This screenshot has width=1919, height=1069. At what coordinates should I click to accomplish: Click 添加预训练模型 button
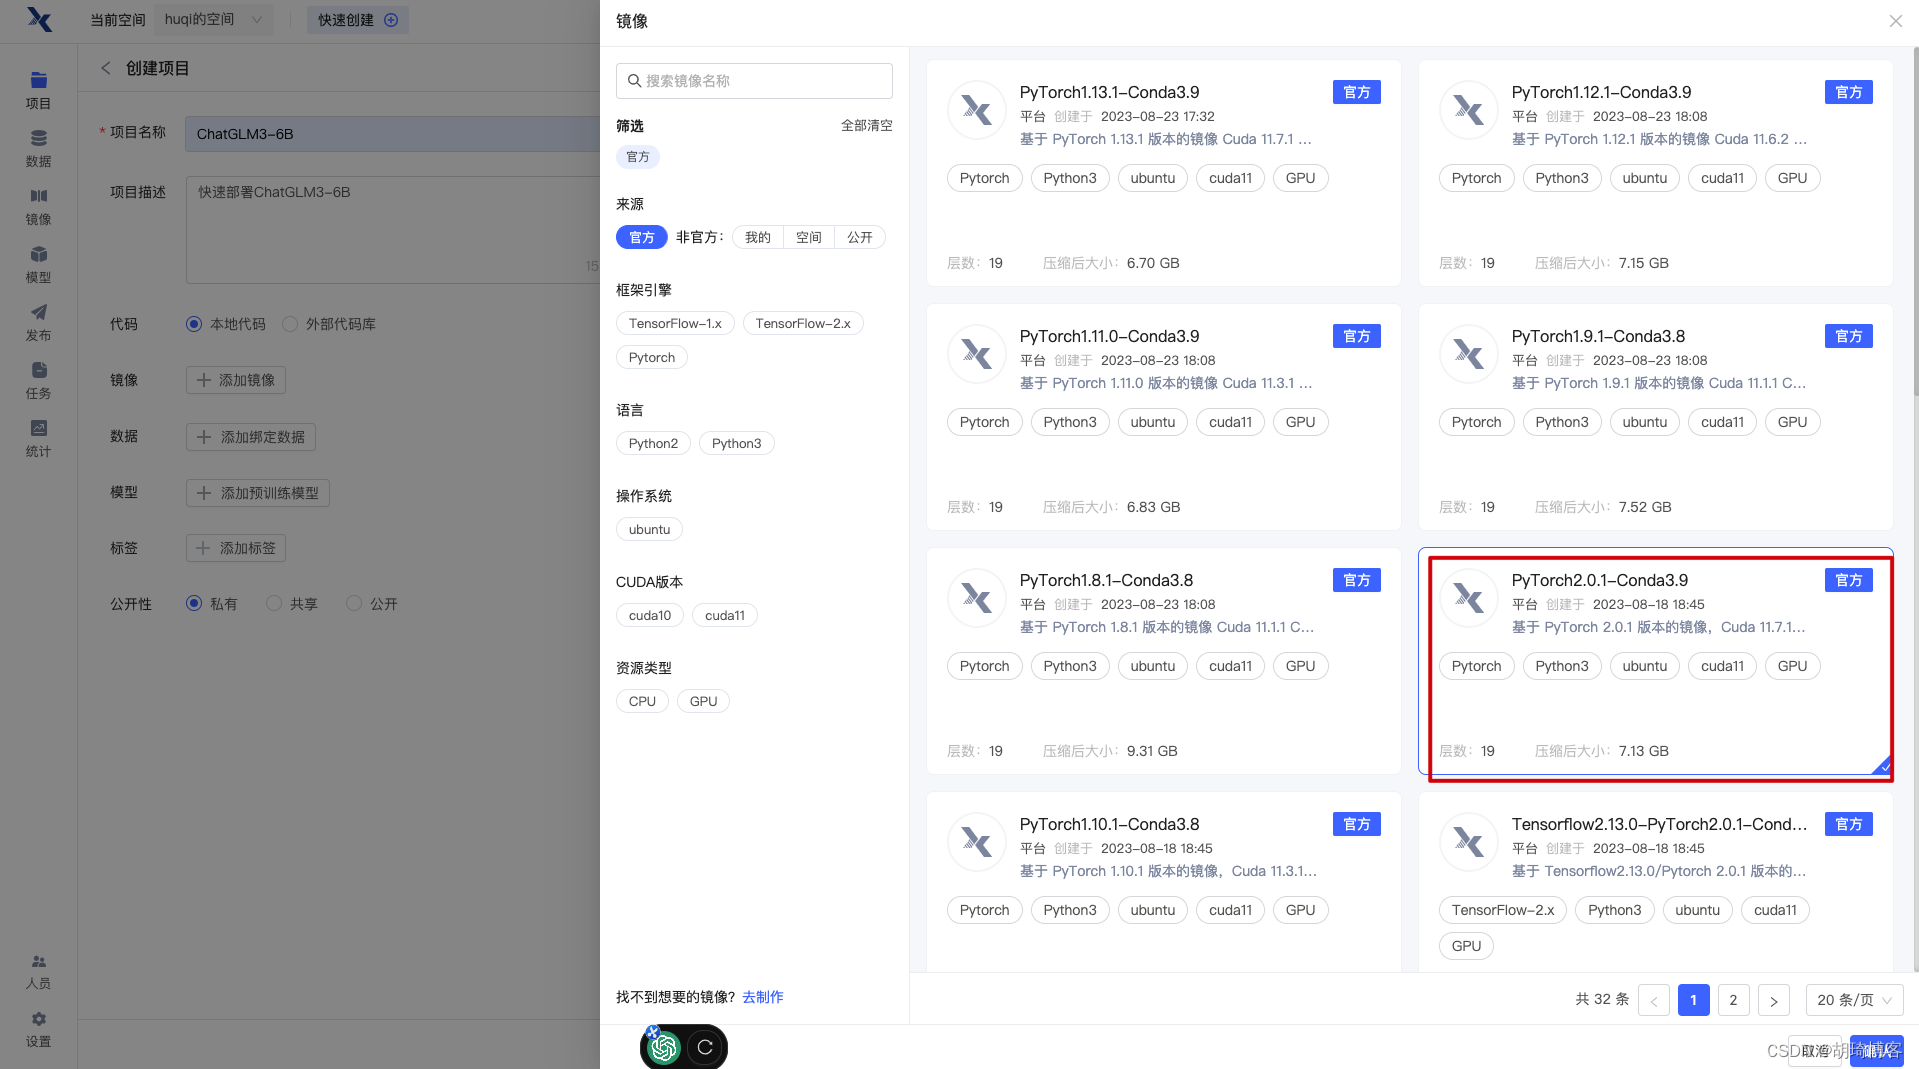click(x=258, y=493)
